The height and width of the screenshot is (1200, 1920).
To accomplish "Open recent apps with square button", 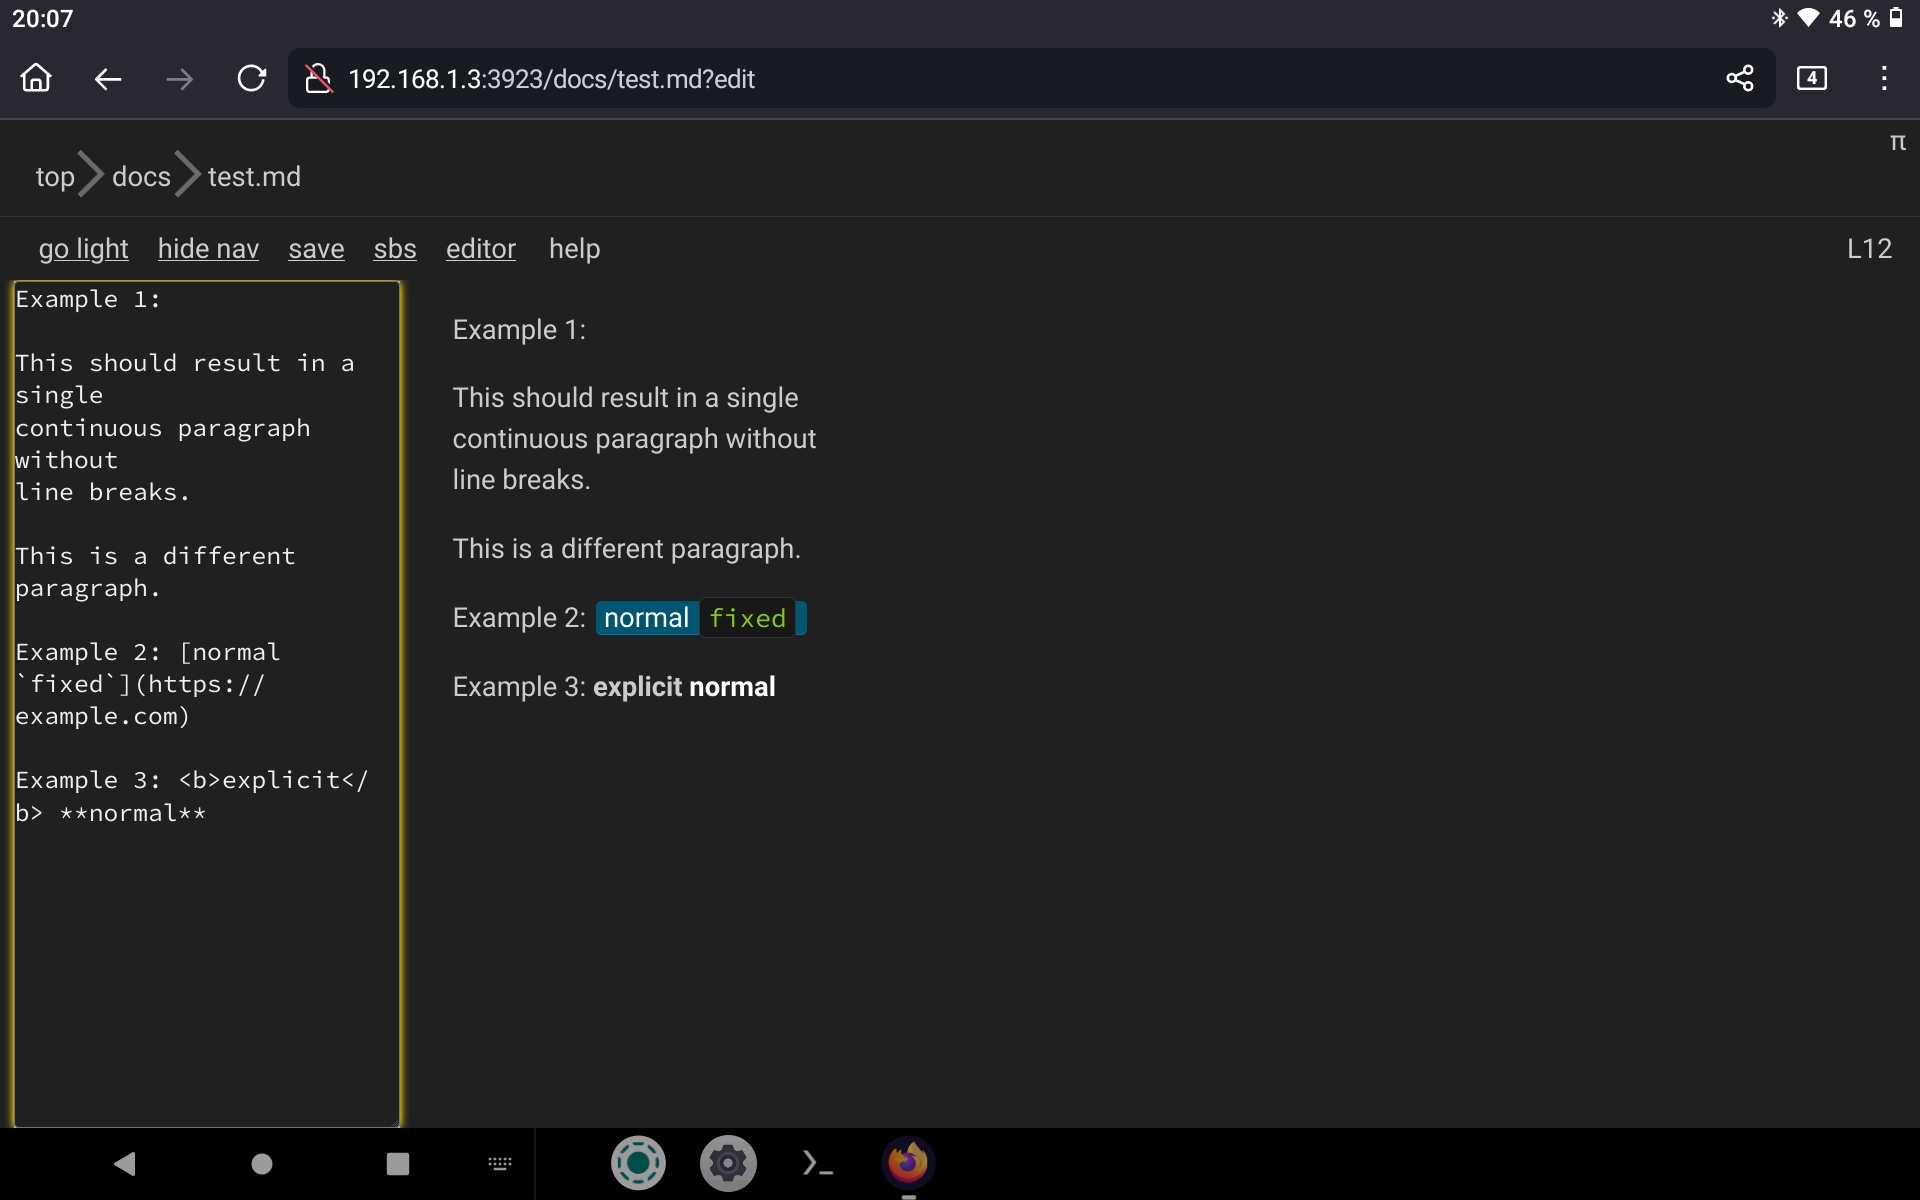I will click(398, 1163).
